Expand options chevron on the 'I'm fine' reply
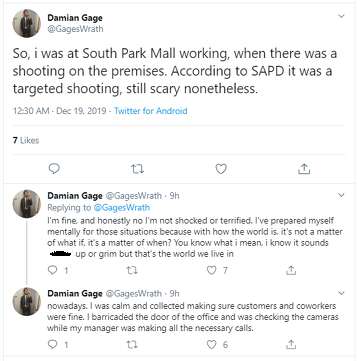The width and height of the screenshot is (360, 361). tap(341, 195)
